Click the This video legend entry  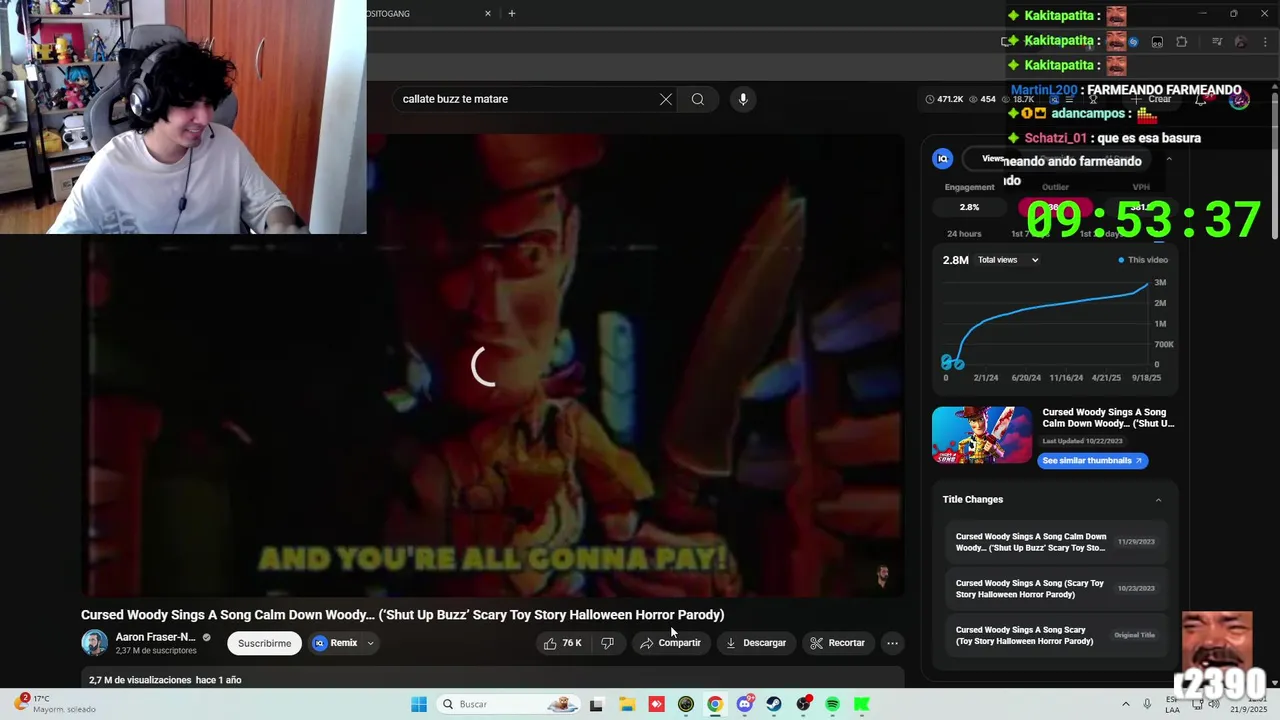coord(1143,260)
